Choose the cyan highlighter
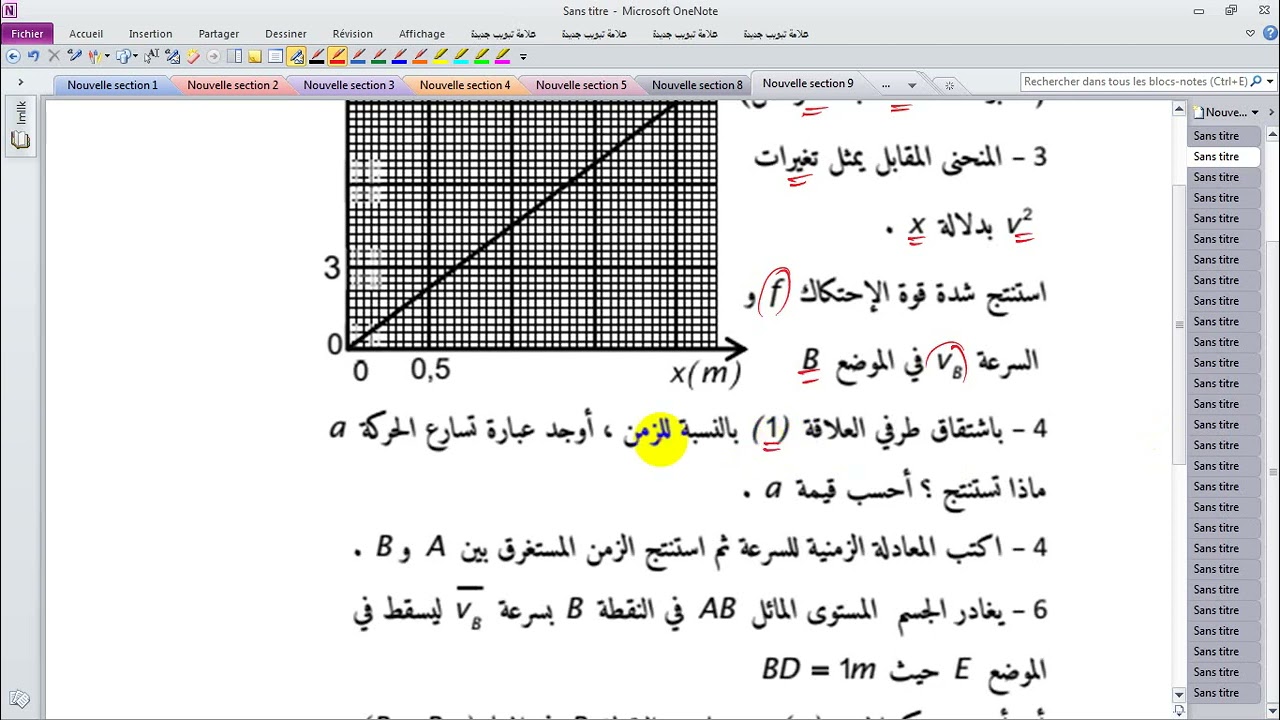1280x720 pixels. (461, 57)
